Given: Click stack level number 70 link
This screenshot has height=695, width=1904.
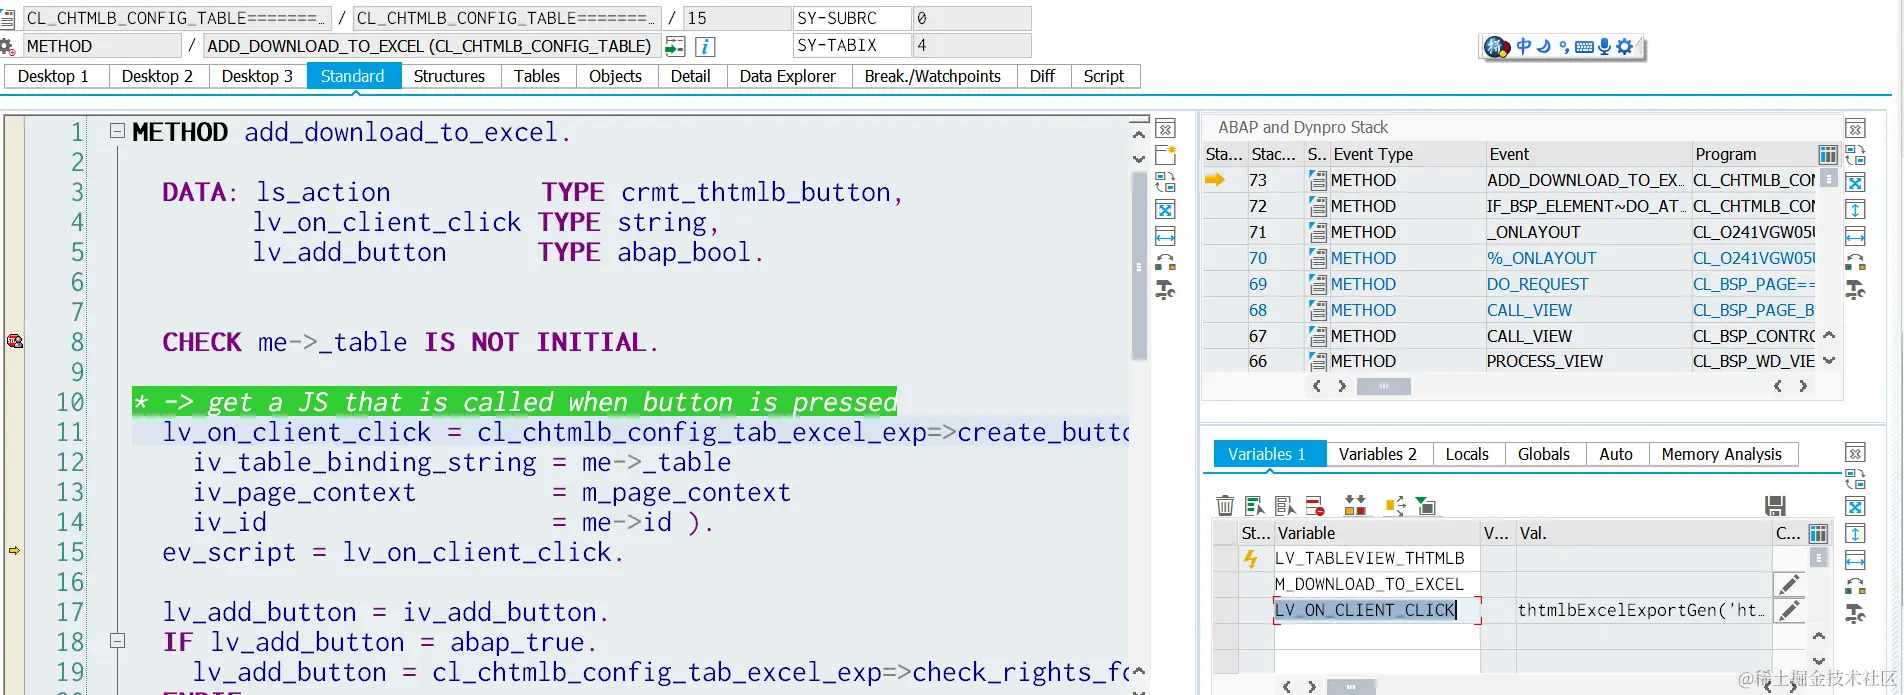Looking at the screenshot, I should coord(1258,258).
